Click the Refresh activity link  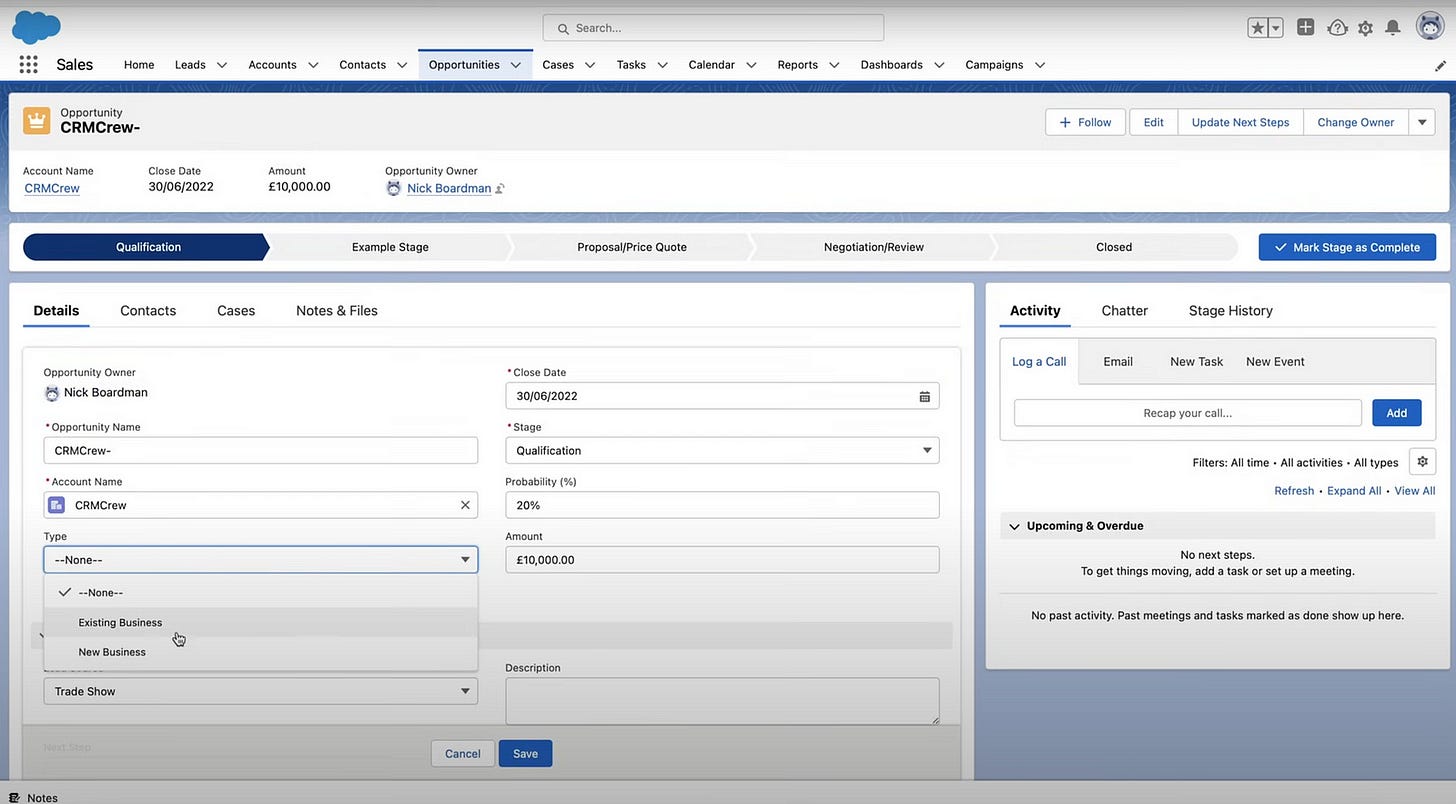coord(1294,491)
